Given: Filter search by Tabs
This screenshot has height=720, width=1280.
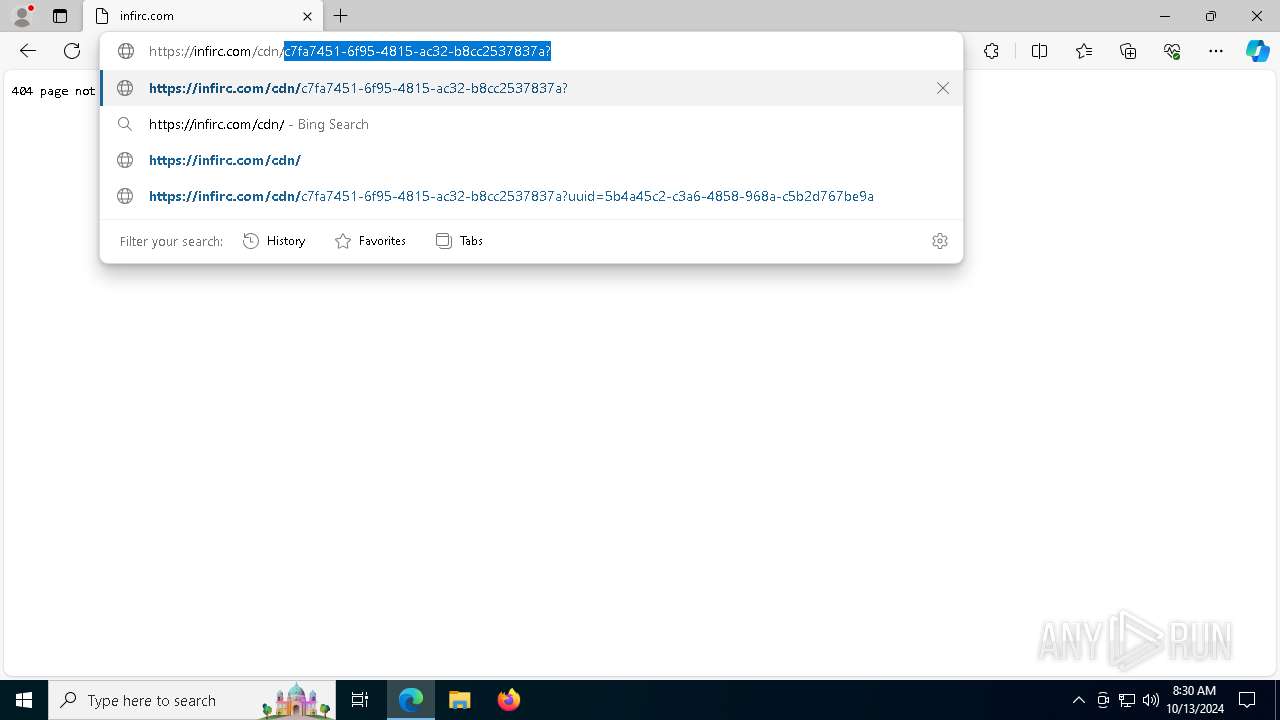Looking at the screenshot, I should (x=460, y=241).
